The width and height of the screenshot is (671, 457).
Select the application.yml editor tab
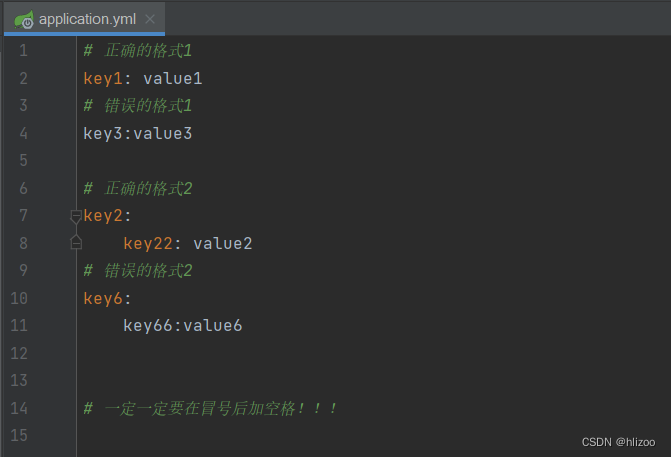[84, 19]
